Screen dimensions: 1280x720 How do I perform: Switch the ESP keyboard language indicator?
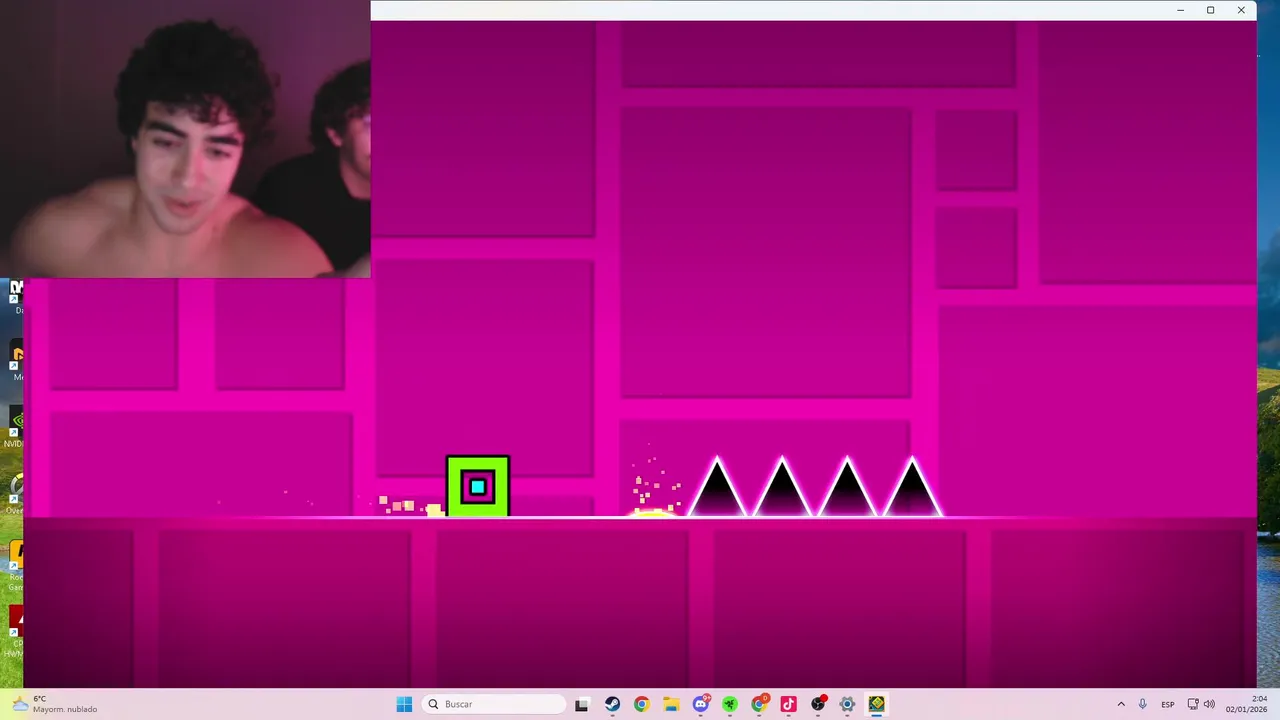(1168, 704)
